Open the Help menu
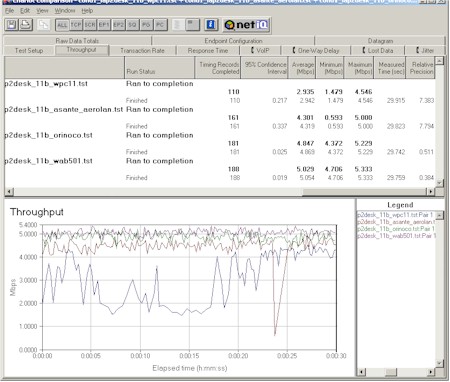 (x=87, y=11)
